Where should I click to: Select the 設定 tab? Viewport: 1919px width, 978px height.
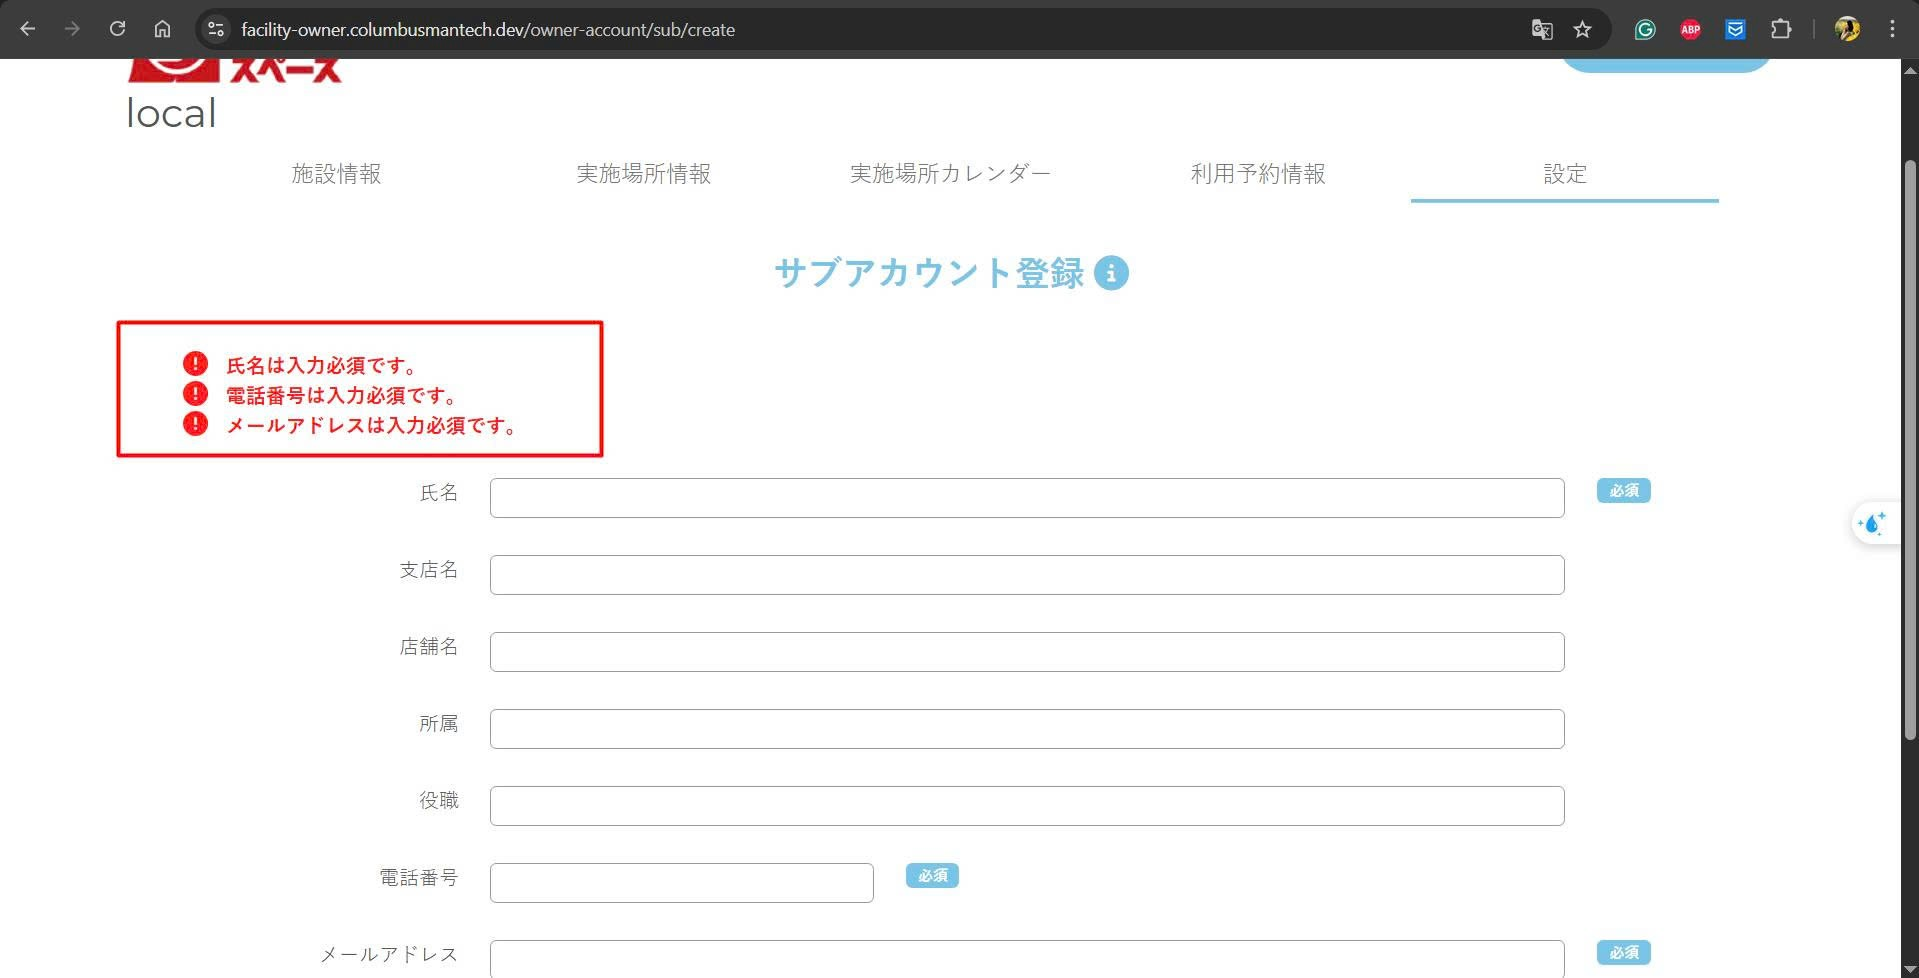1564,174
